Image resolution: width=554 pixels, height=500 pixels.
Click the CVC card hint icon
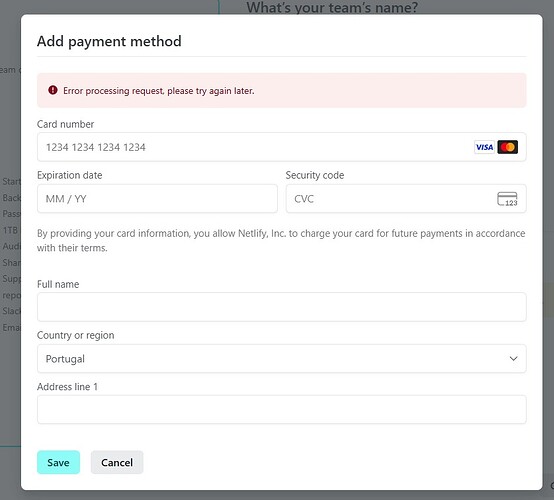coord(507,199)
